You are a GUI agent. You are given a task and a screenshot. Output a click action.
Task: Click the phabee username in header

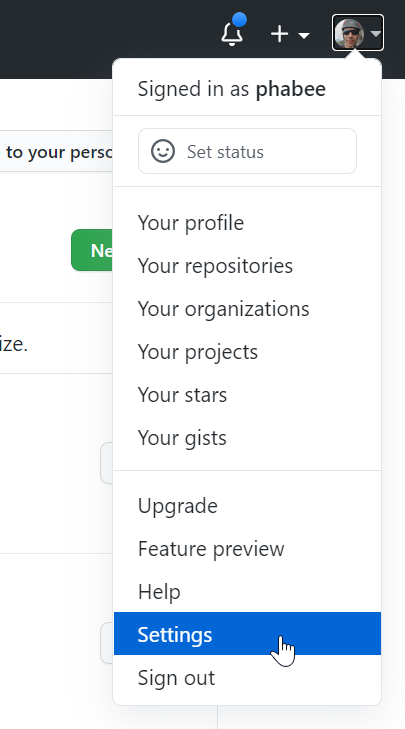tap(291, 89)
